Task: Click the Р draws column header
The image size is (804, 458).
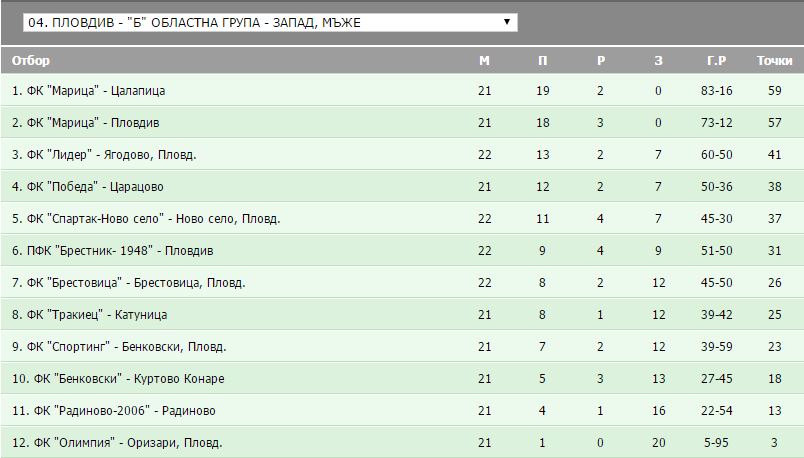Action: (600, 60)
